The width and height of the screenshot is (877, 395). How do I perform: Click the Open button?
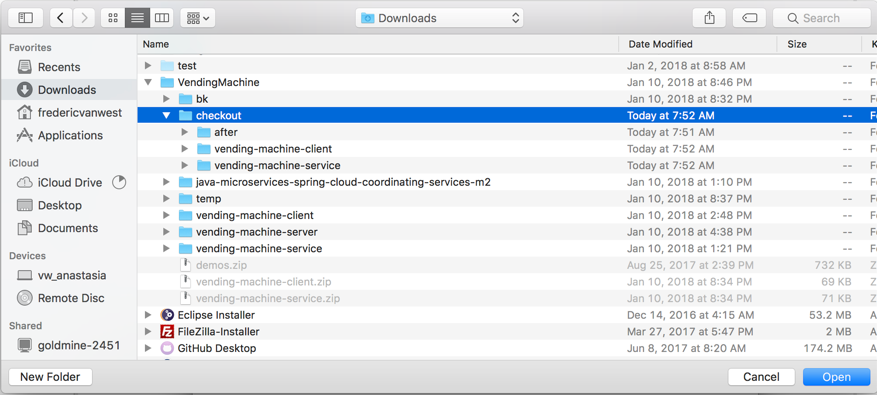836,377
